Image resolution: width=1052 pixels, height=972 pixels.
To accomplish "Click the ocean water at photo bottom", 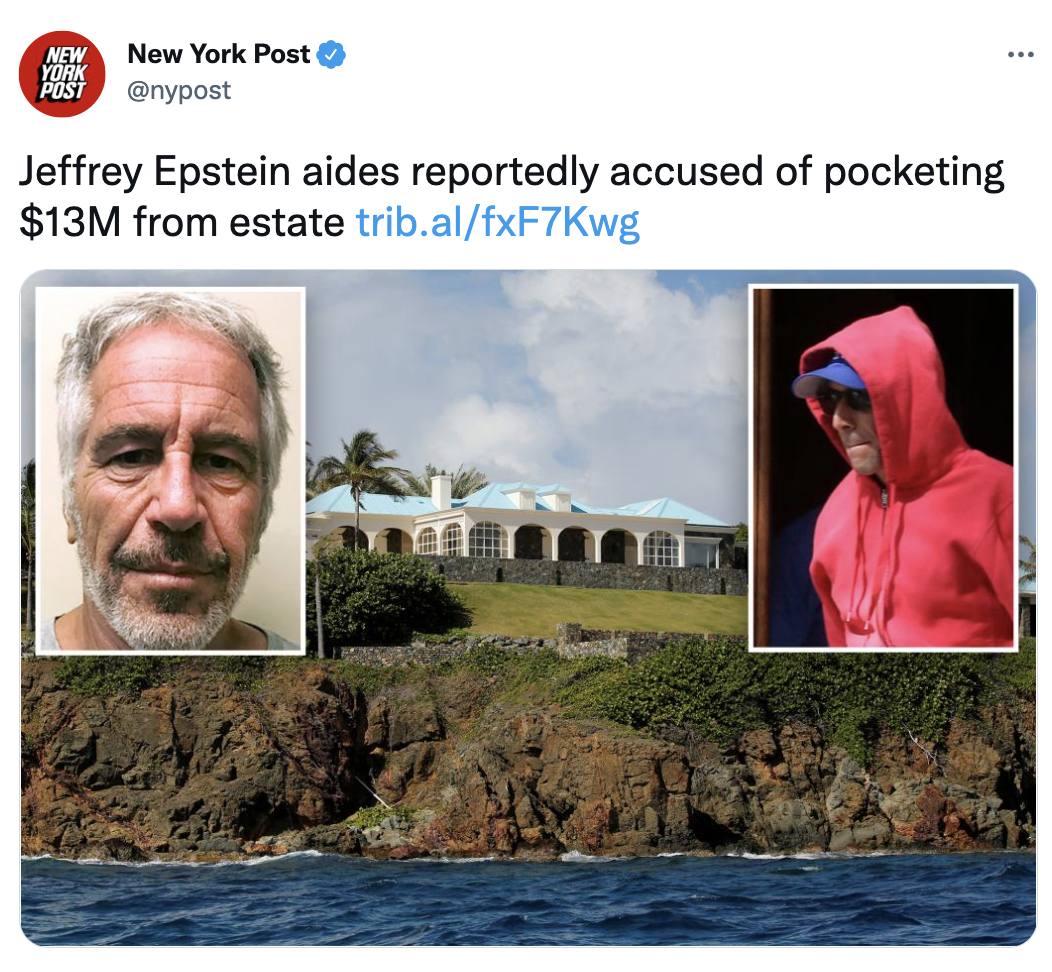I will 528,899.
